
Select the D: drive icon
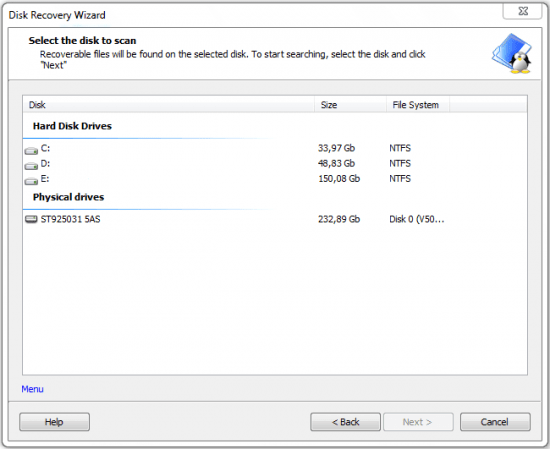[x=31, y=166]
